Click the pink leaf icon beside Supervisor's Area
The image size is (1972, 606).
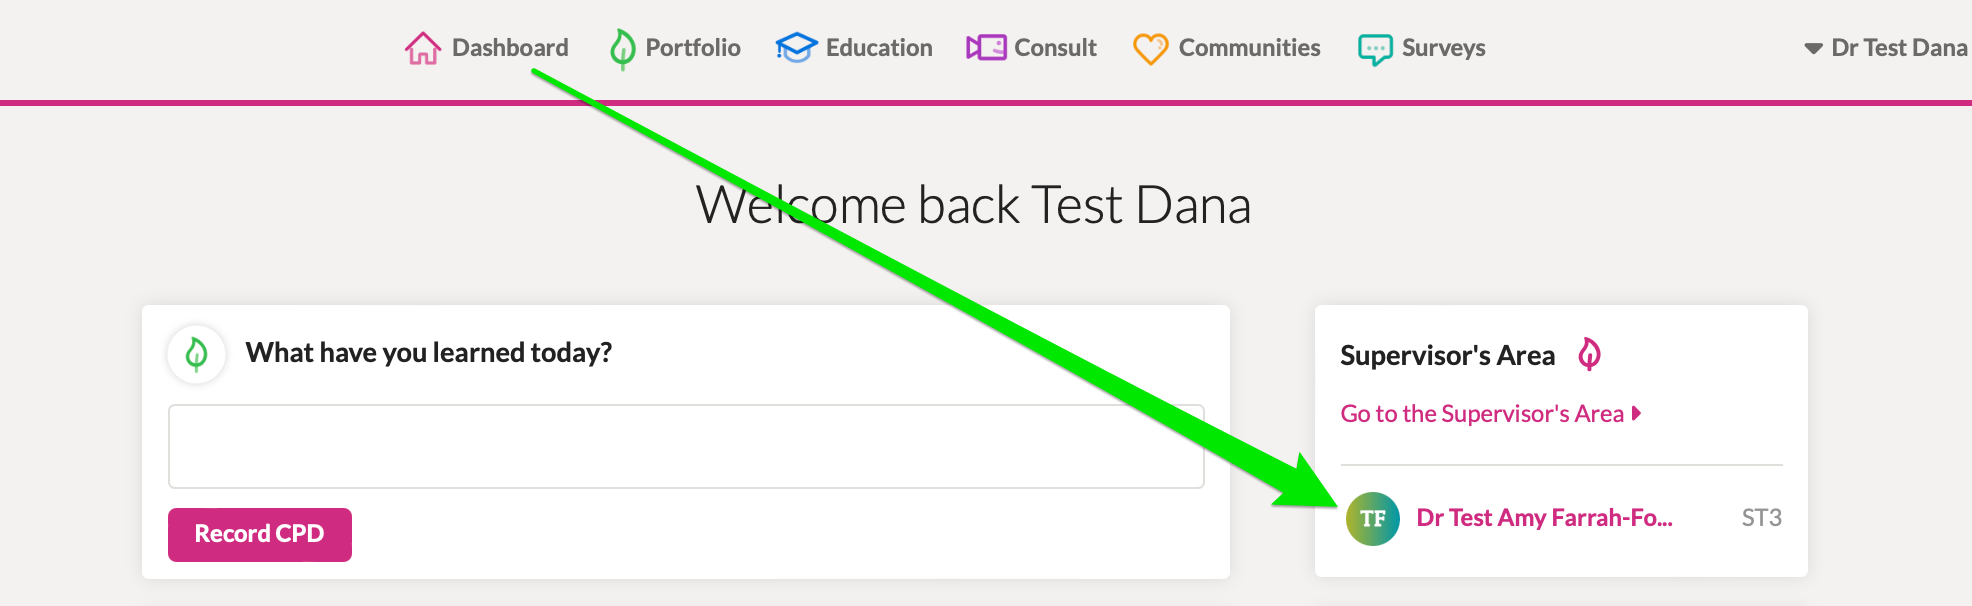pos(1589,354)
